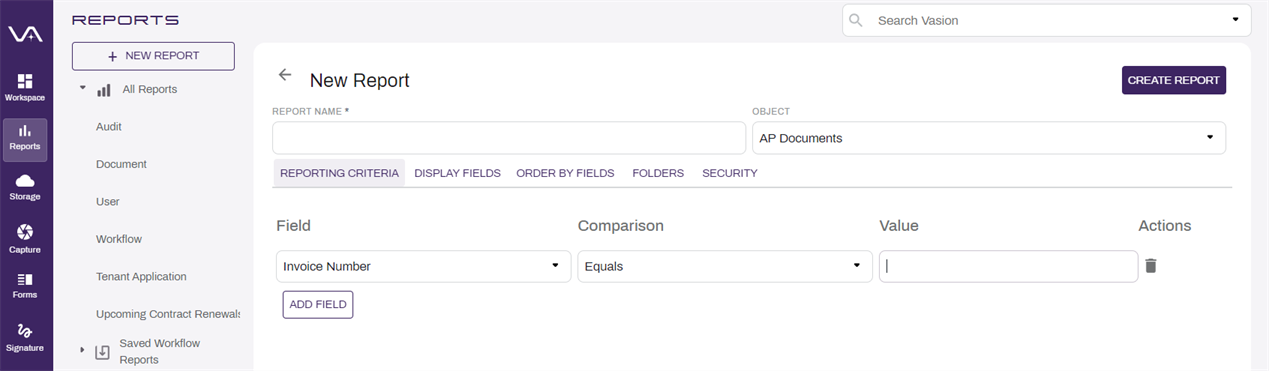Delete the Invoice Number criteria row
The width and height of the screenshot is (1269, 371).
[x=1151, y=266]
